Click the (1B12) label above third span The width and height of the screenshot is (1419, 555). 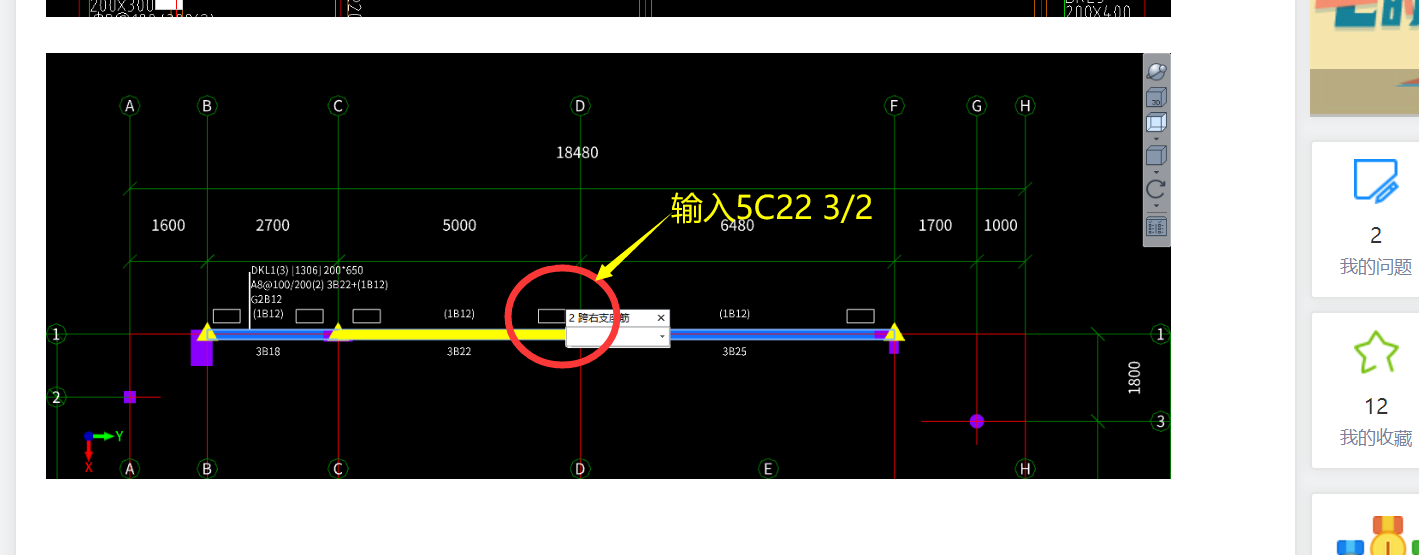pos(734,314)
